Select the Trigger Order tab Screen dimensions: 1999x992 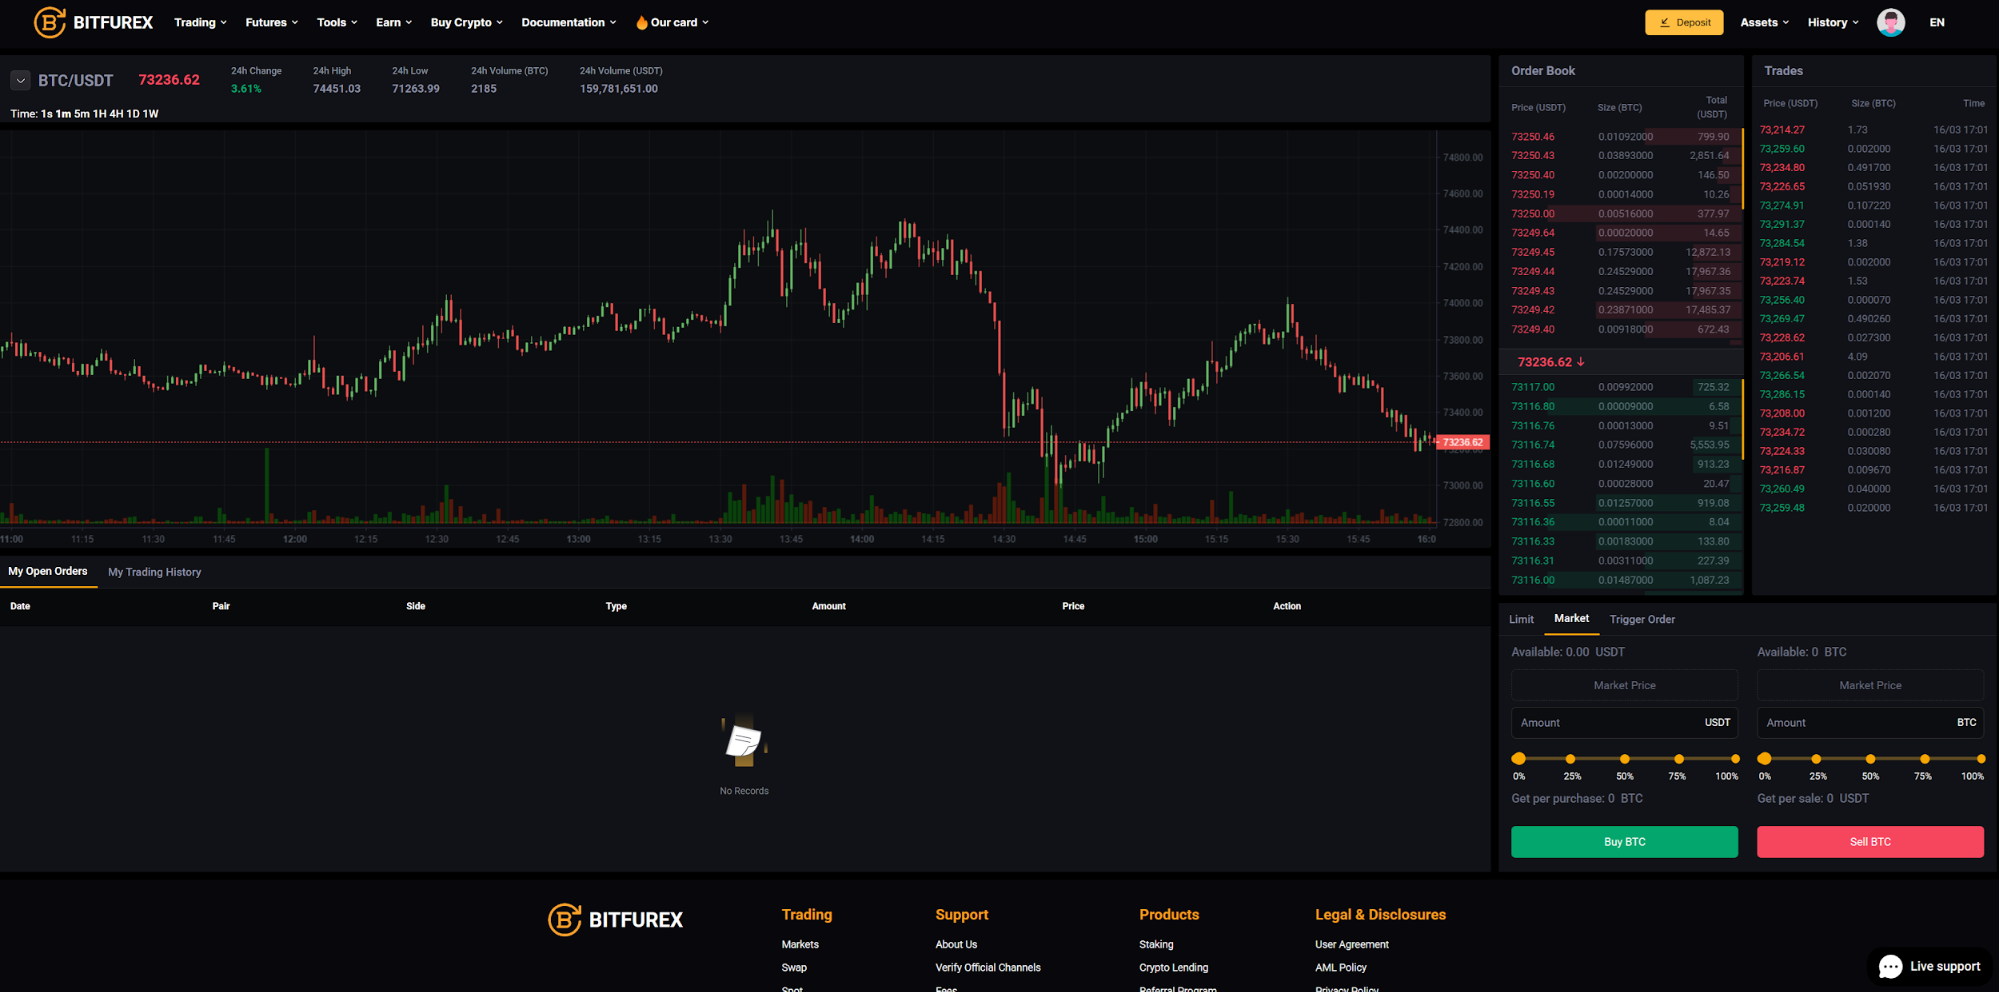(1642, 619)
